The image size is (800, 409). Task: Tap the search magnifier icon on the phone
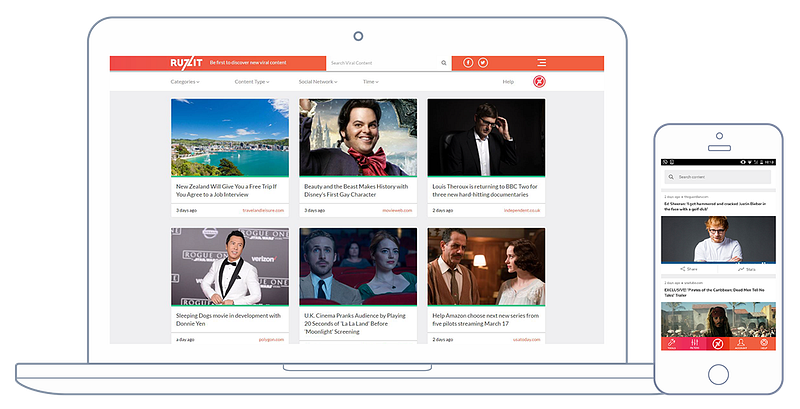[671, 177]
